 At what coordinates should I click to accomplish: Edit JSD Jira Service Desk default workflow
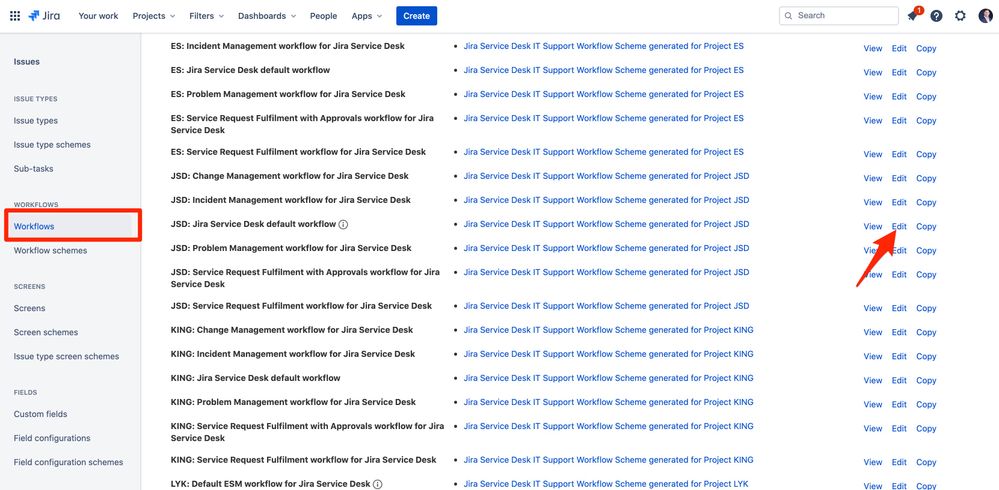899,226
